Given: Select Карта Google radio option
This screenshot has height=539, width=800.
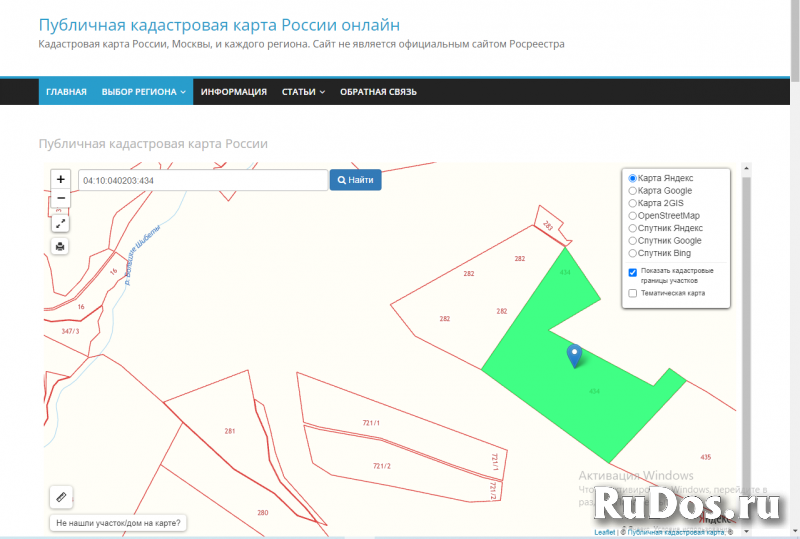Looking at the screenshot, I should point(633,190).
